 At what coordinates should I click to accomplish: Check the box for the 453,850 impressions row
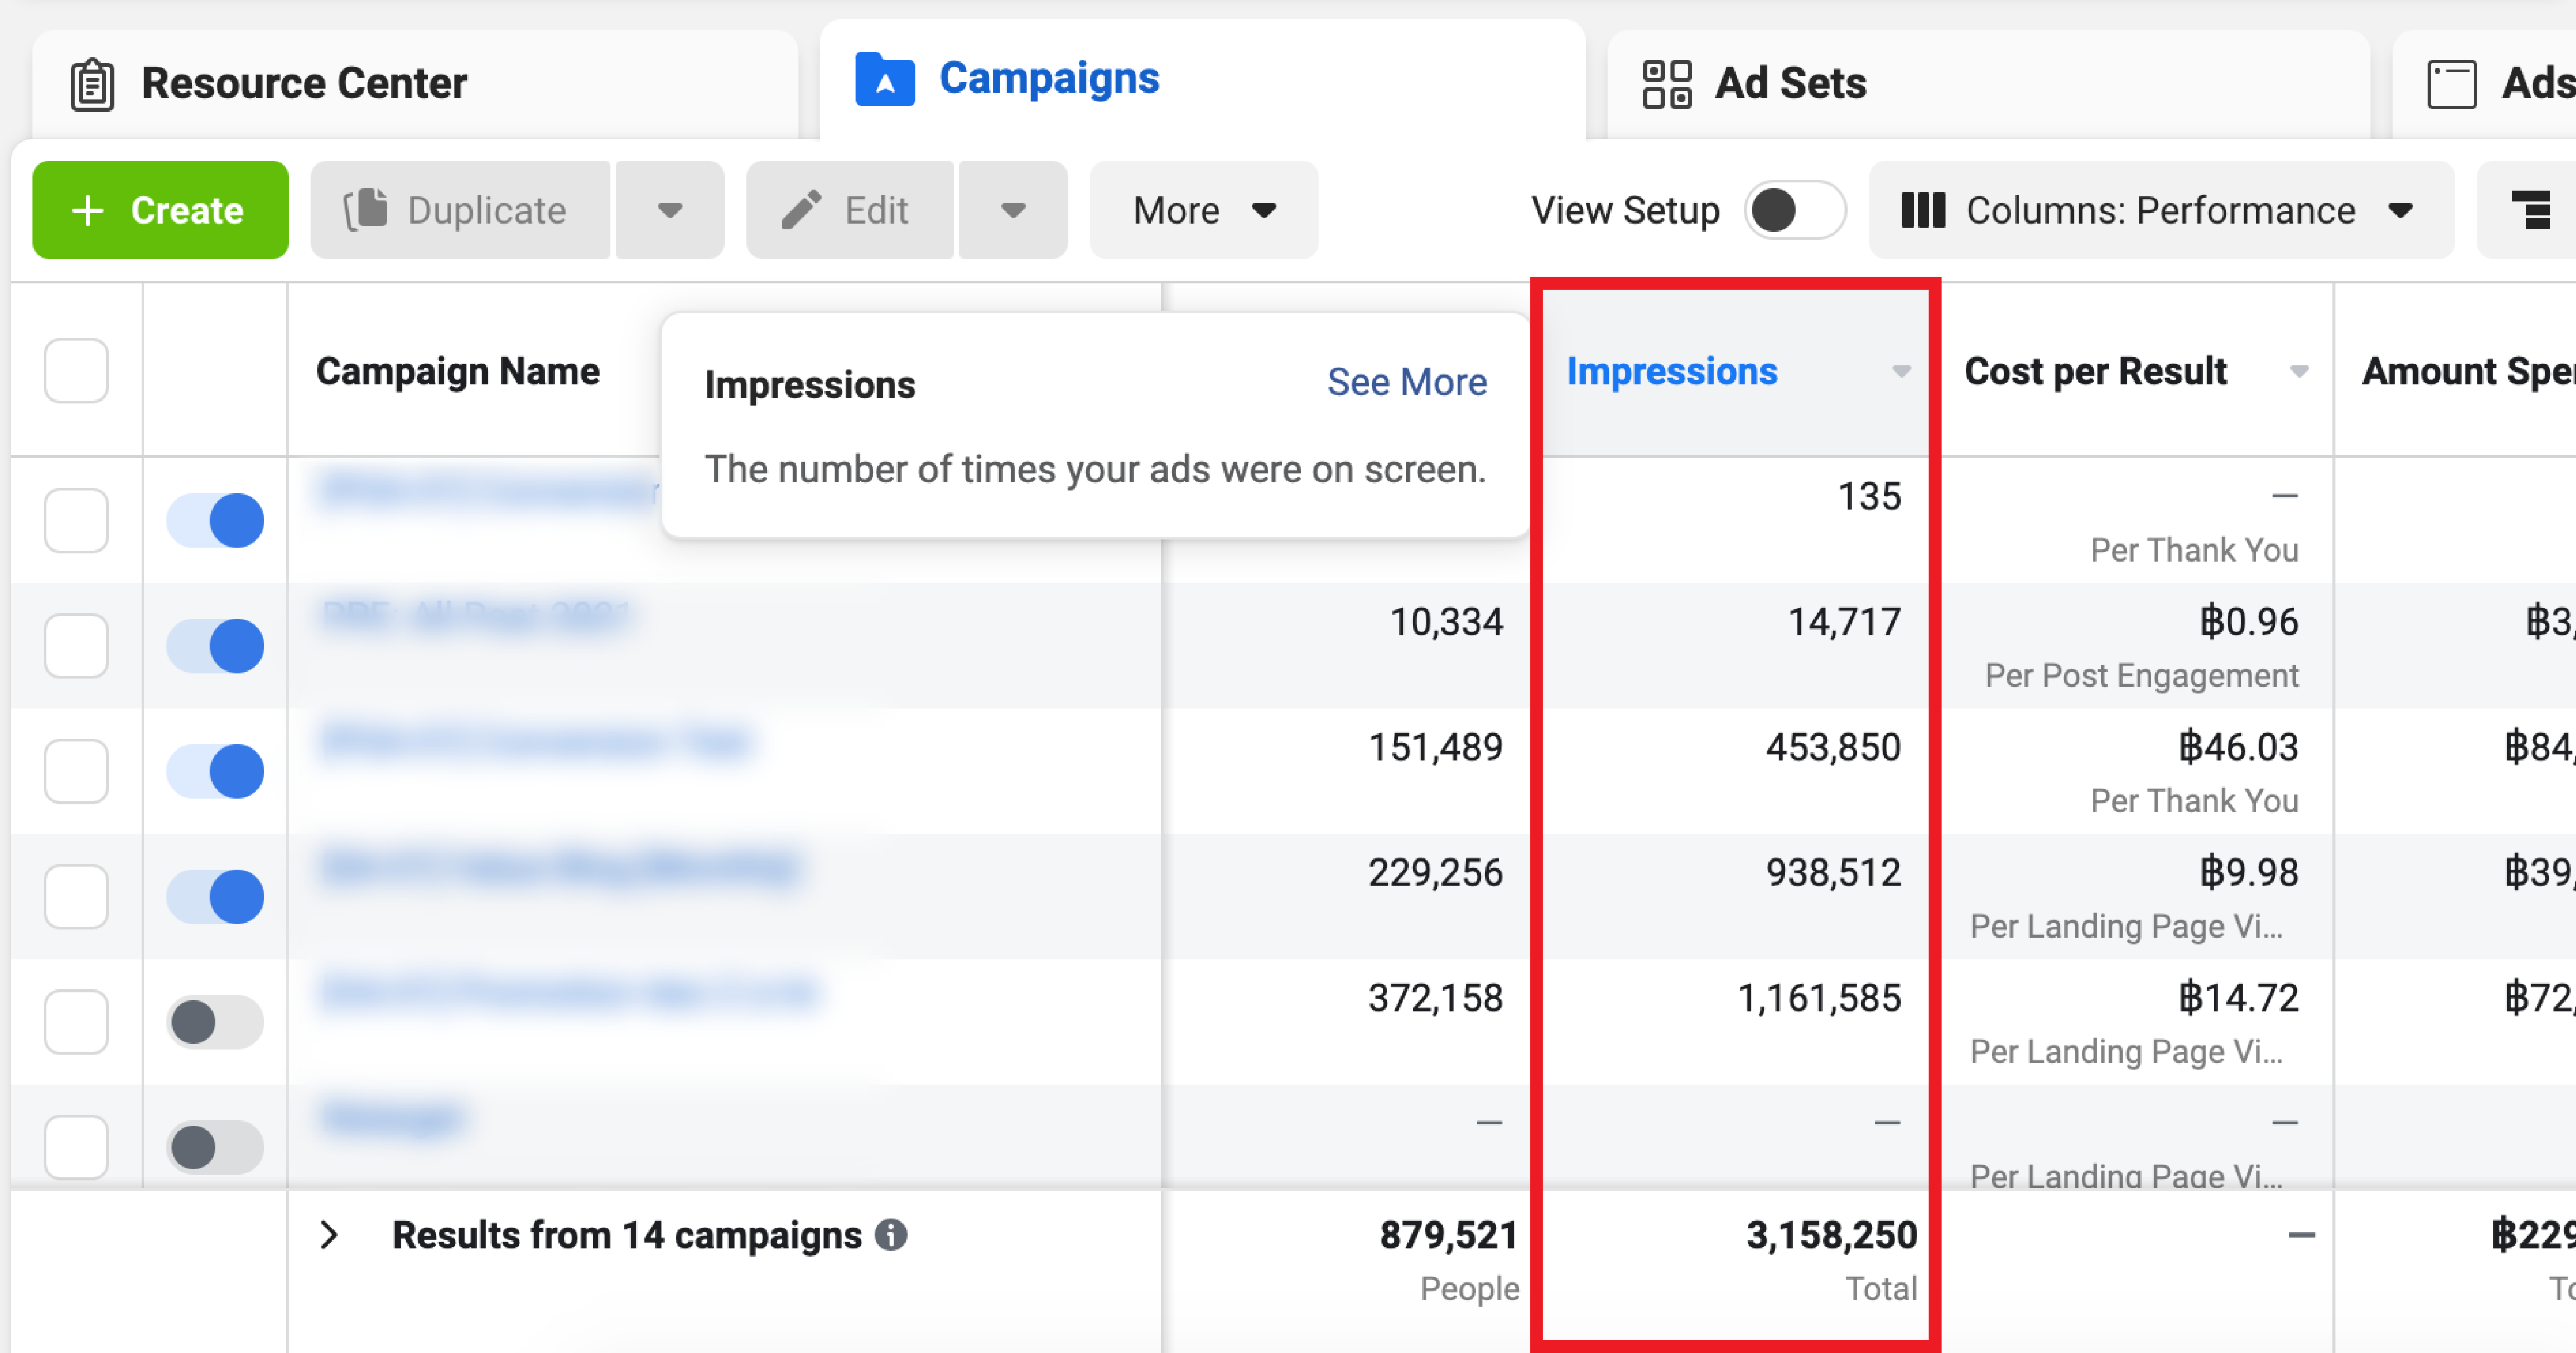pos(76,771)
